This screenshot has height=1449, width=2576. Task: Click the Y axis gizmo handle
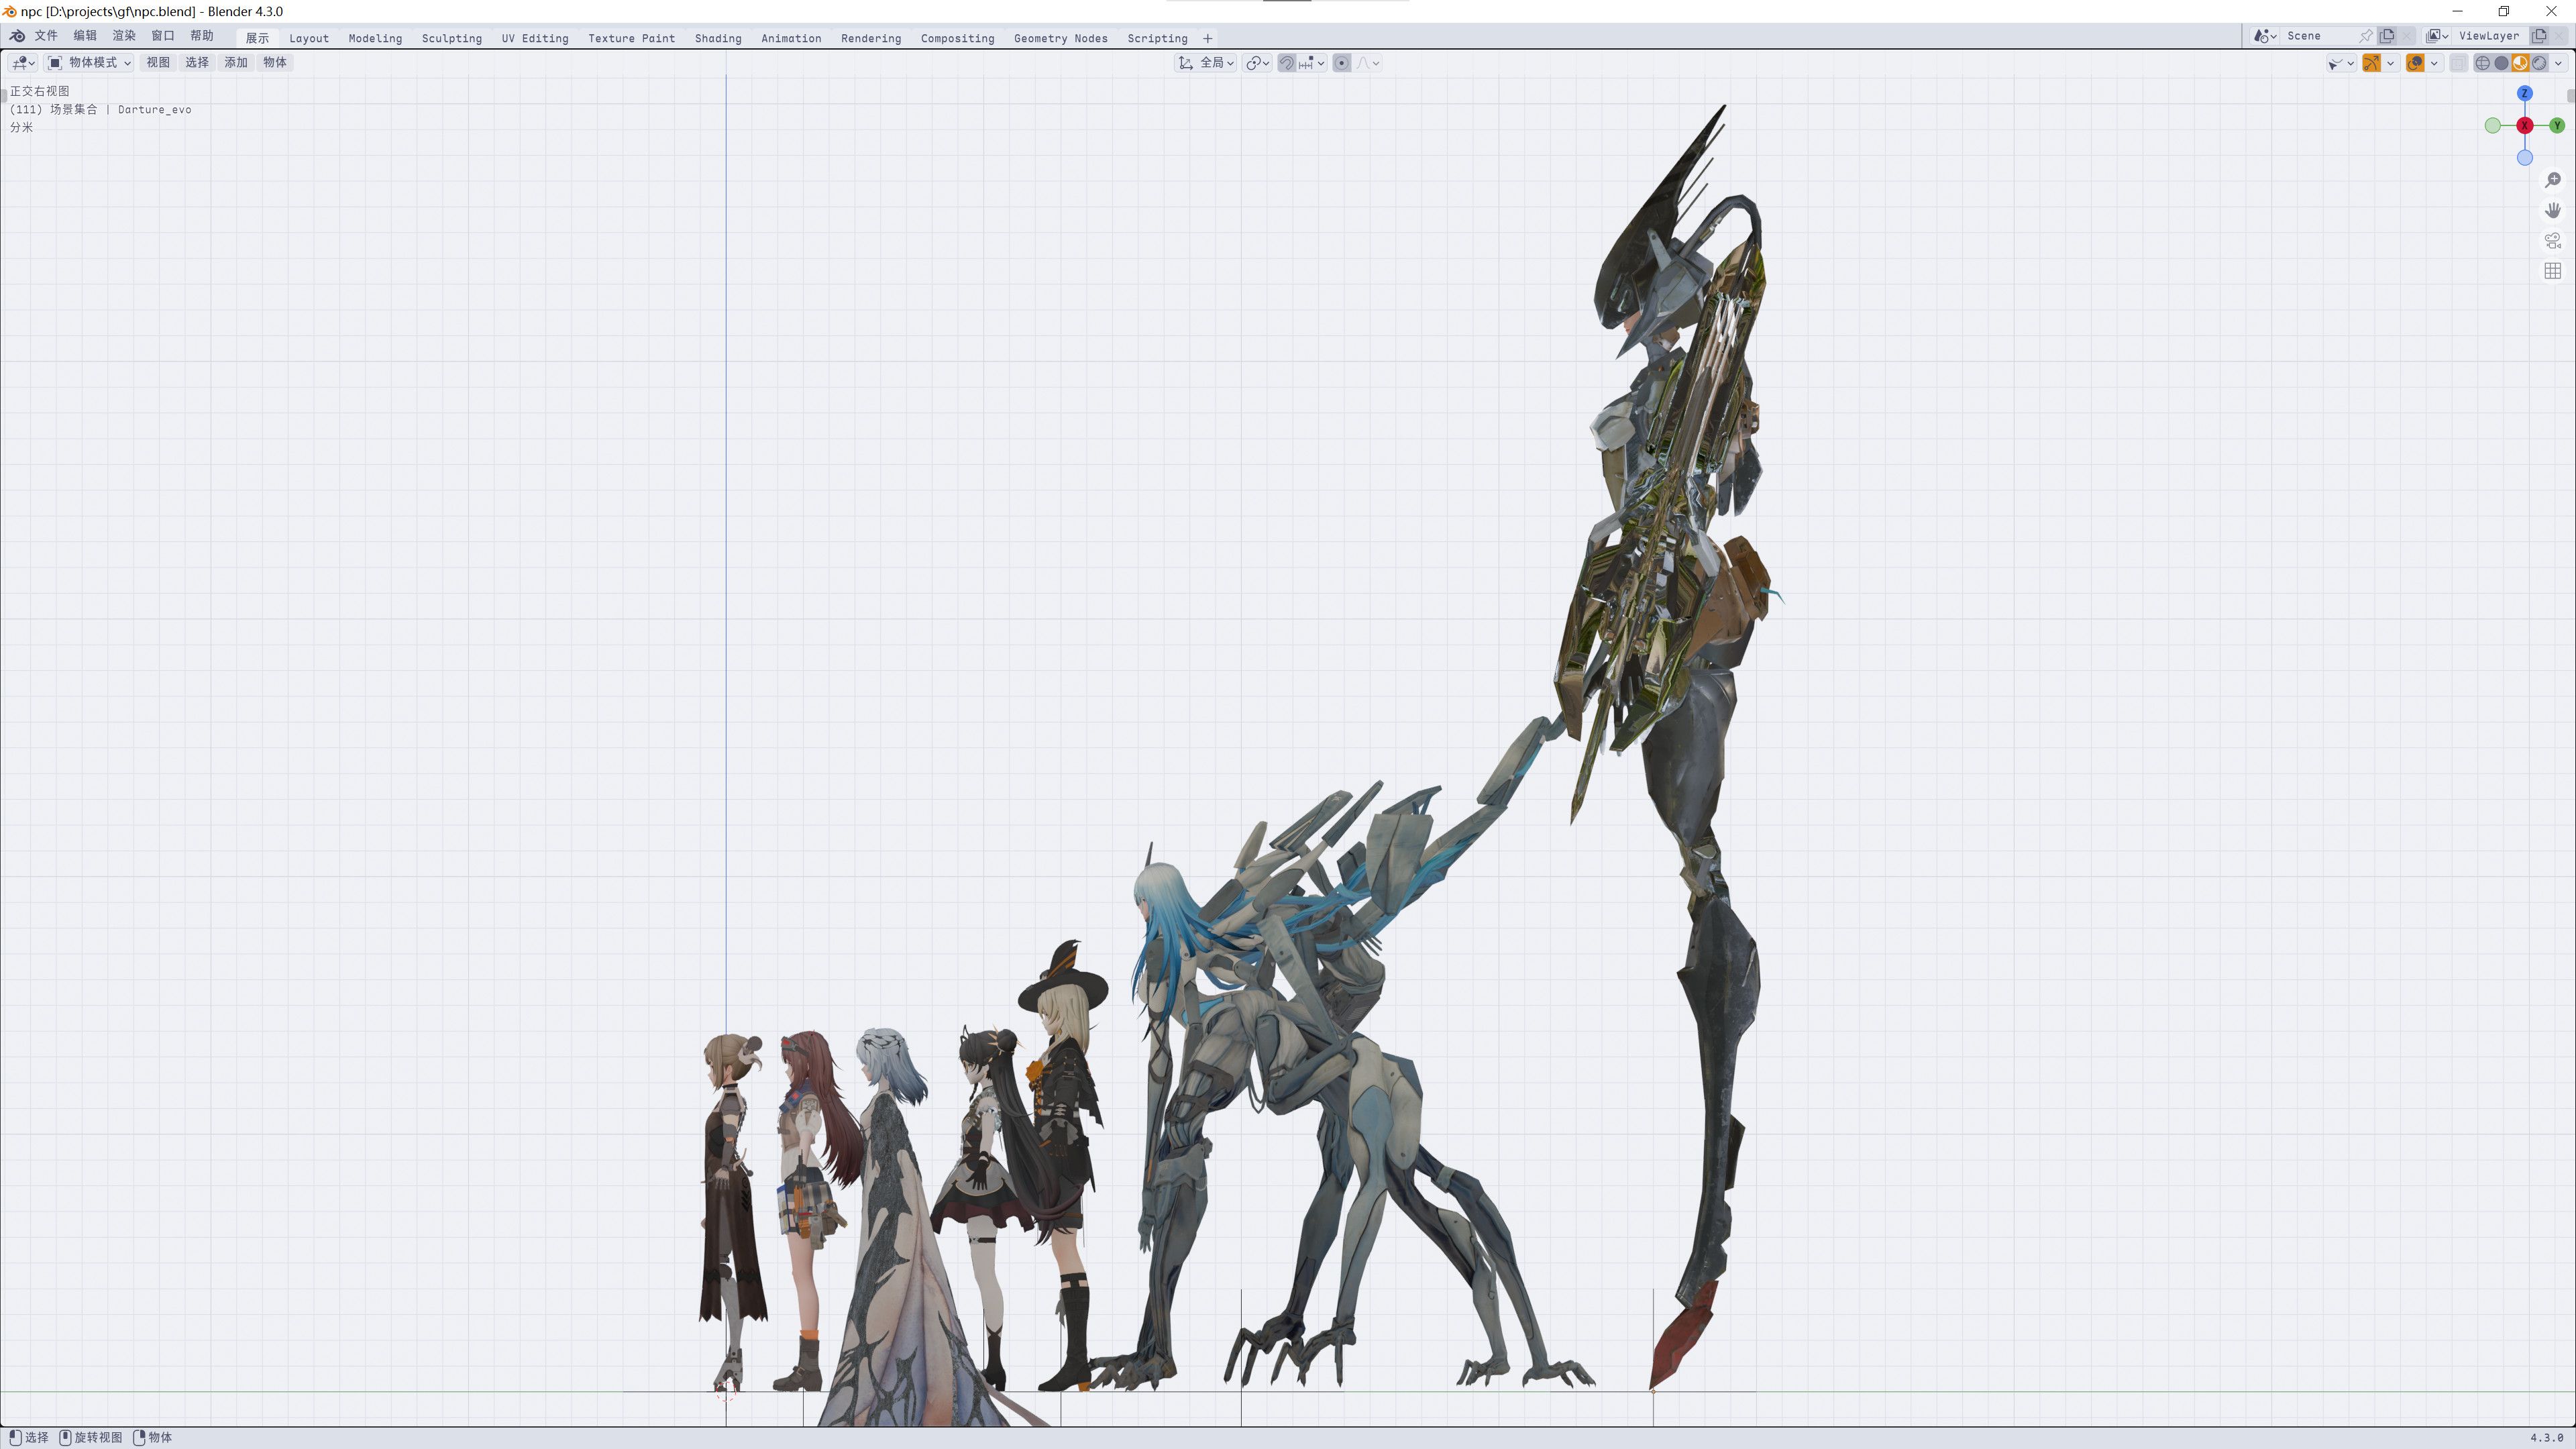pos(2557,125)
